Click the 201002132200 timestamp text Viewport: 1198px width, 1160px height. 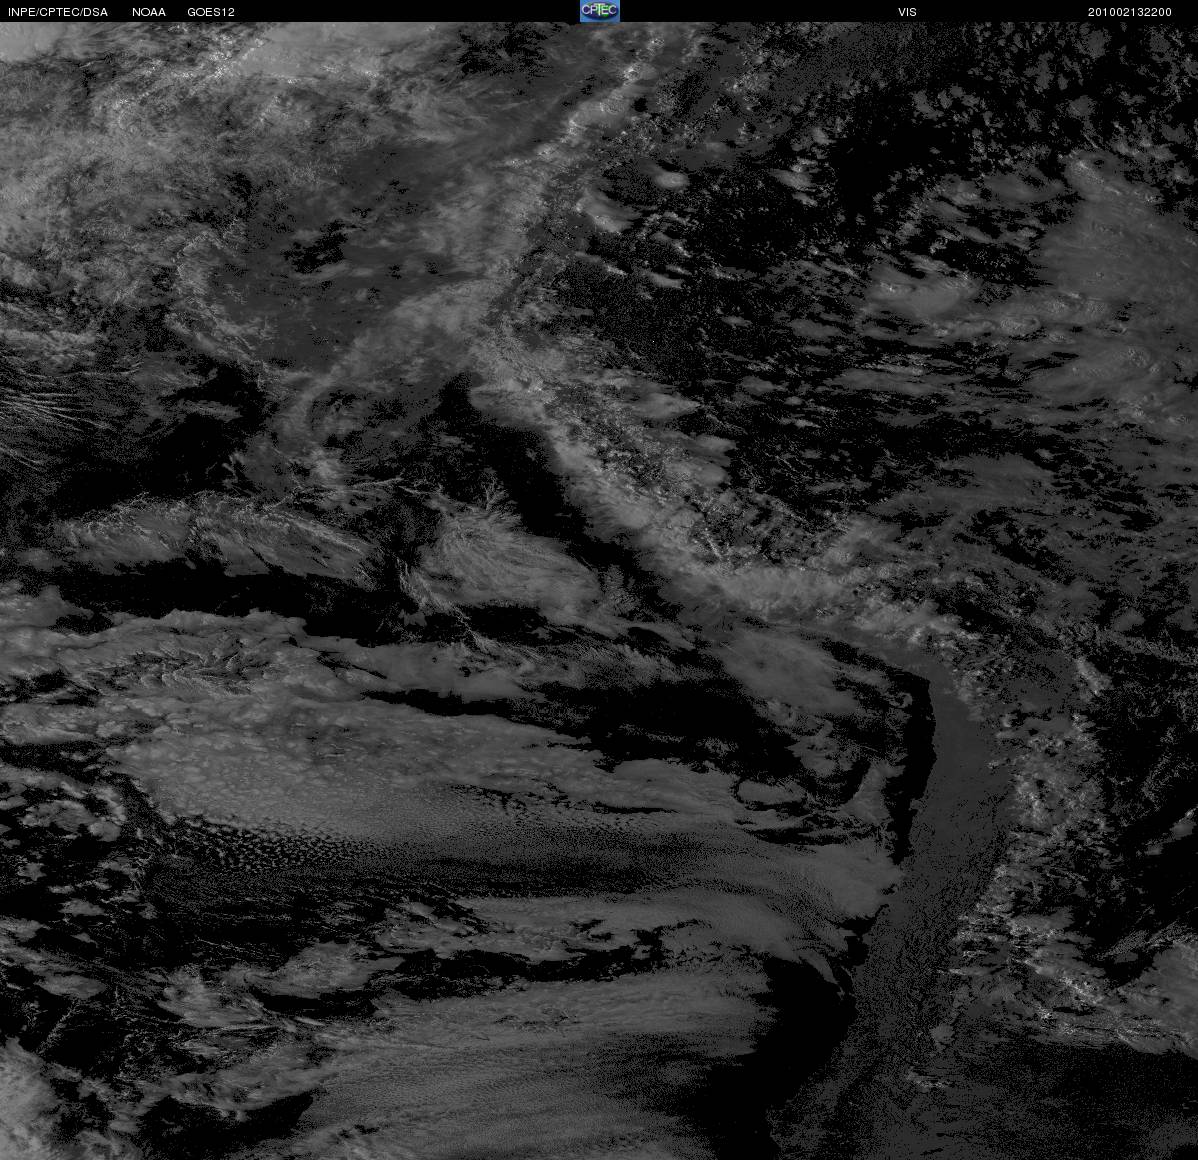pyautogui.click(x=1129, y=12)
